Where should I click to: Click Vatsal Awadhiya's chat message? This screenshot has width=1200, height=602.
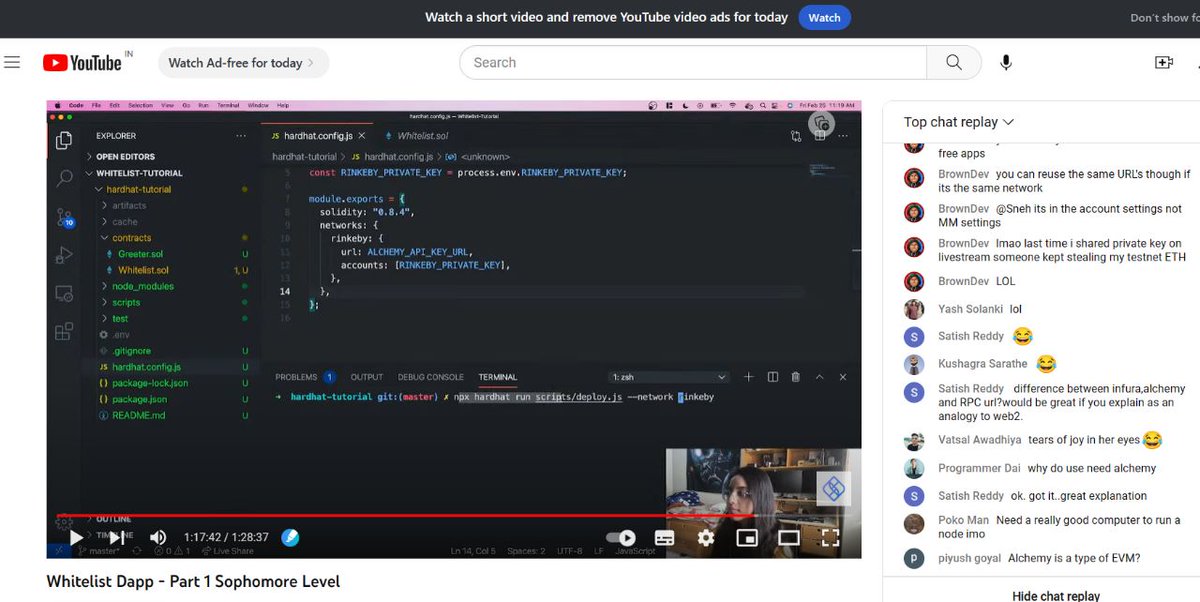[x=1095, y=440]
